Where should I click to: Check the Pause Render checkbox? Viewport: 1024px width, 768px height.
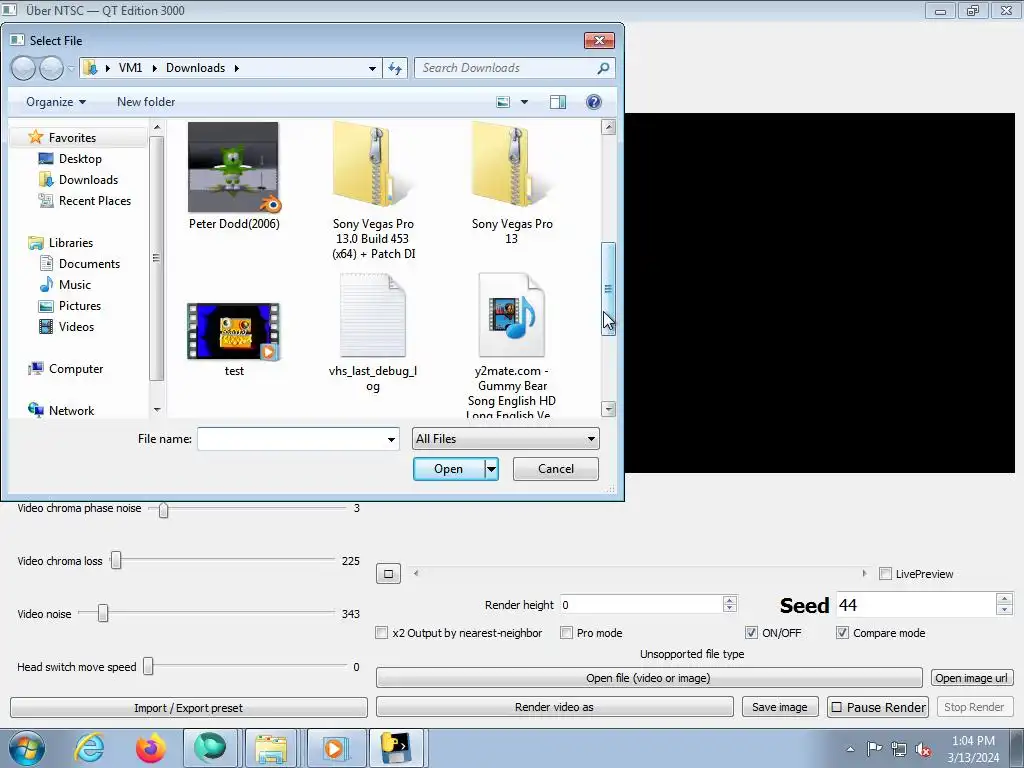tap(837, 707)
